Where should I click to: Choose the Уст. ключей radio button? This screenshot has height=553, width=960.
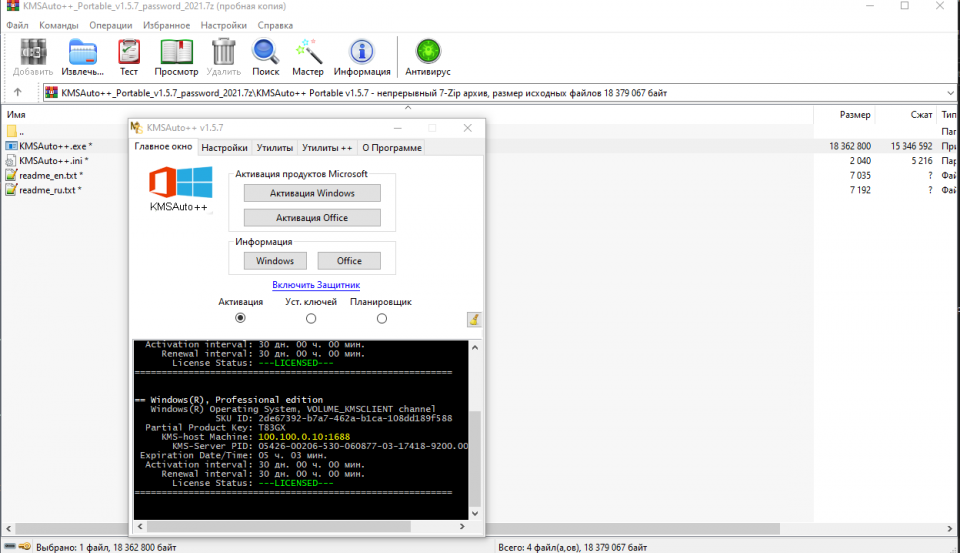pyautogui.click(x=311, y=318)
